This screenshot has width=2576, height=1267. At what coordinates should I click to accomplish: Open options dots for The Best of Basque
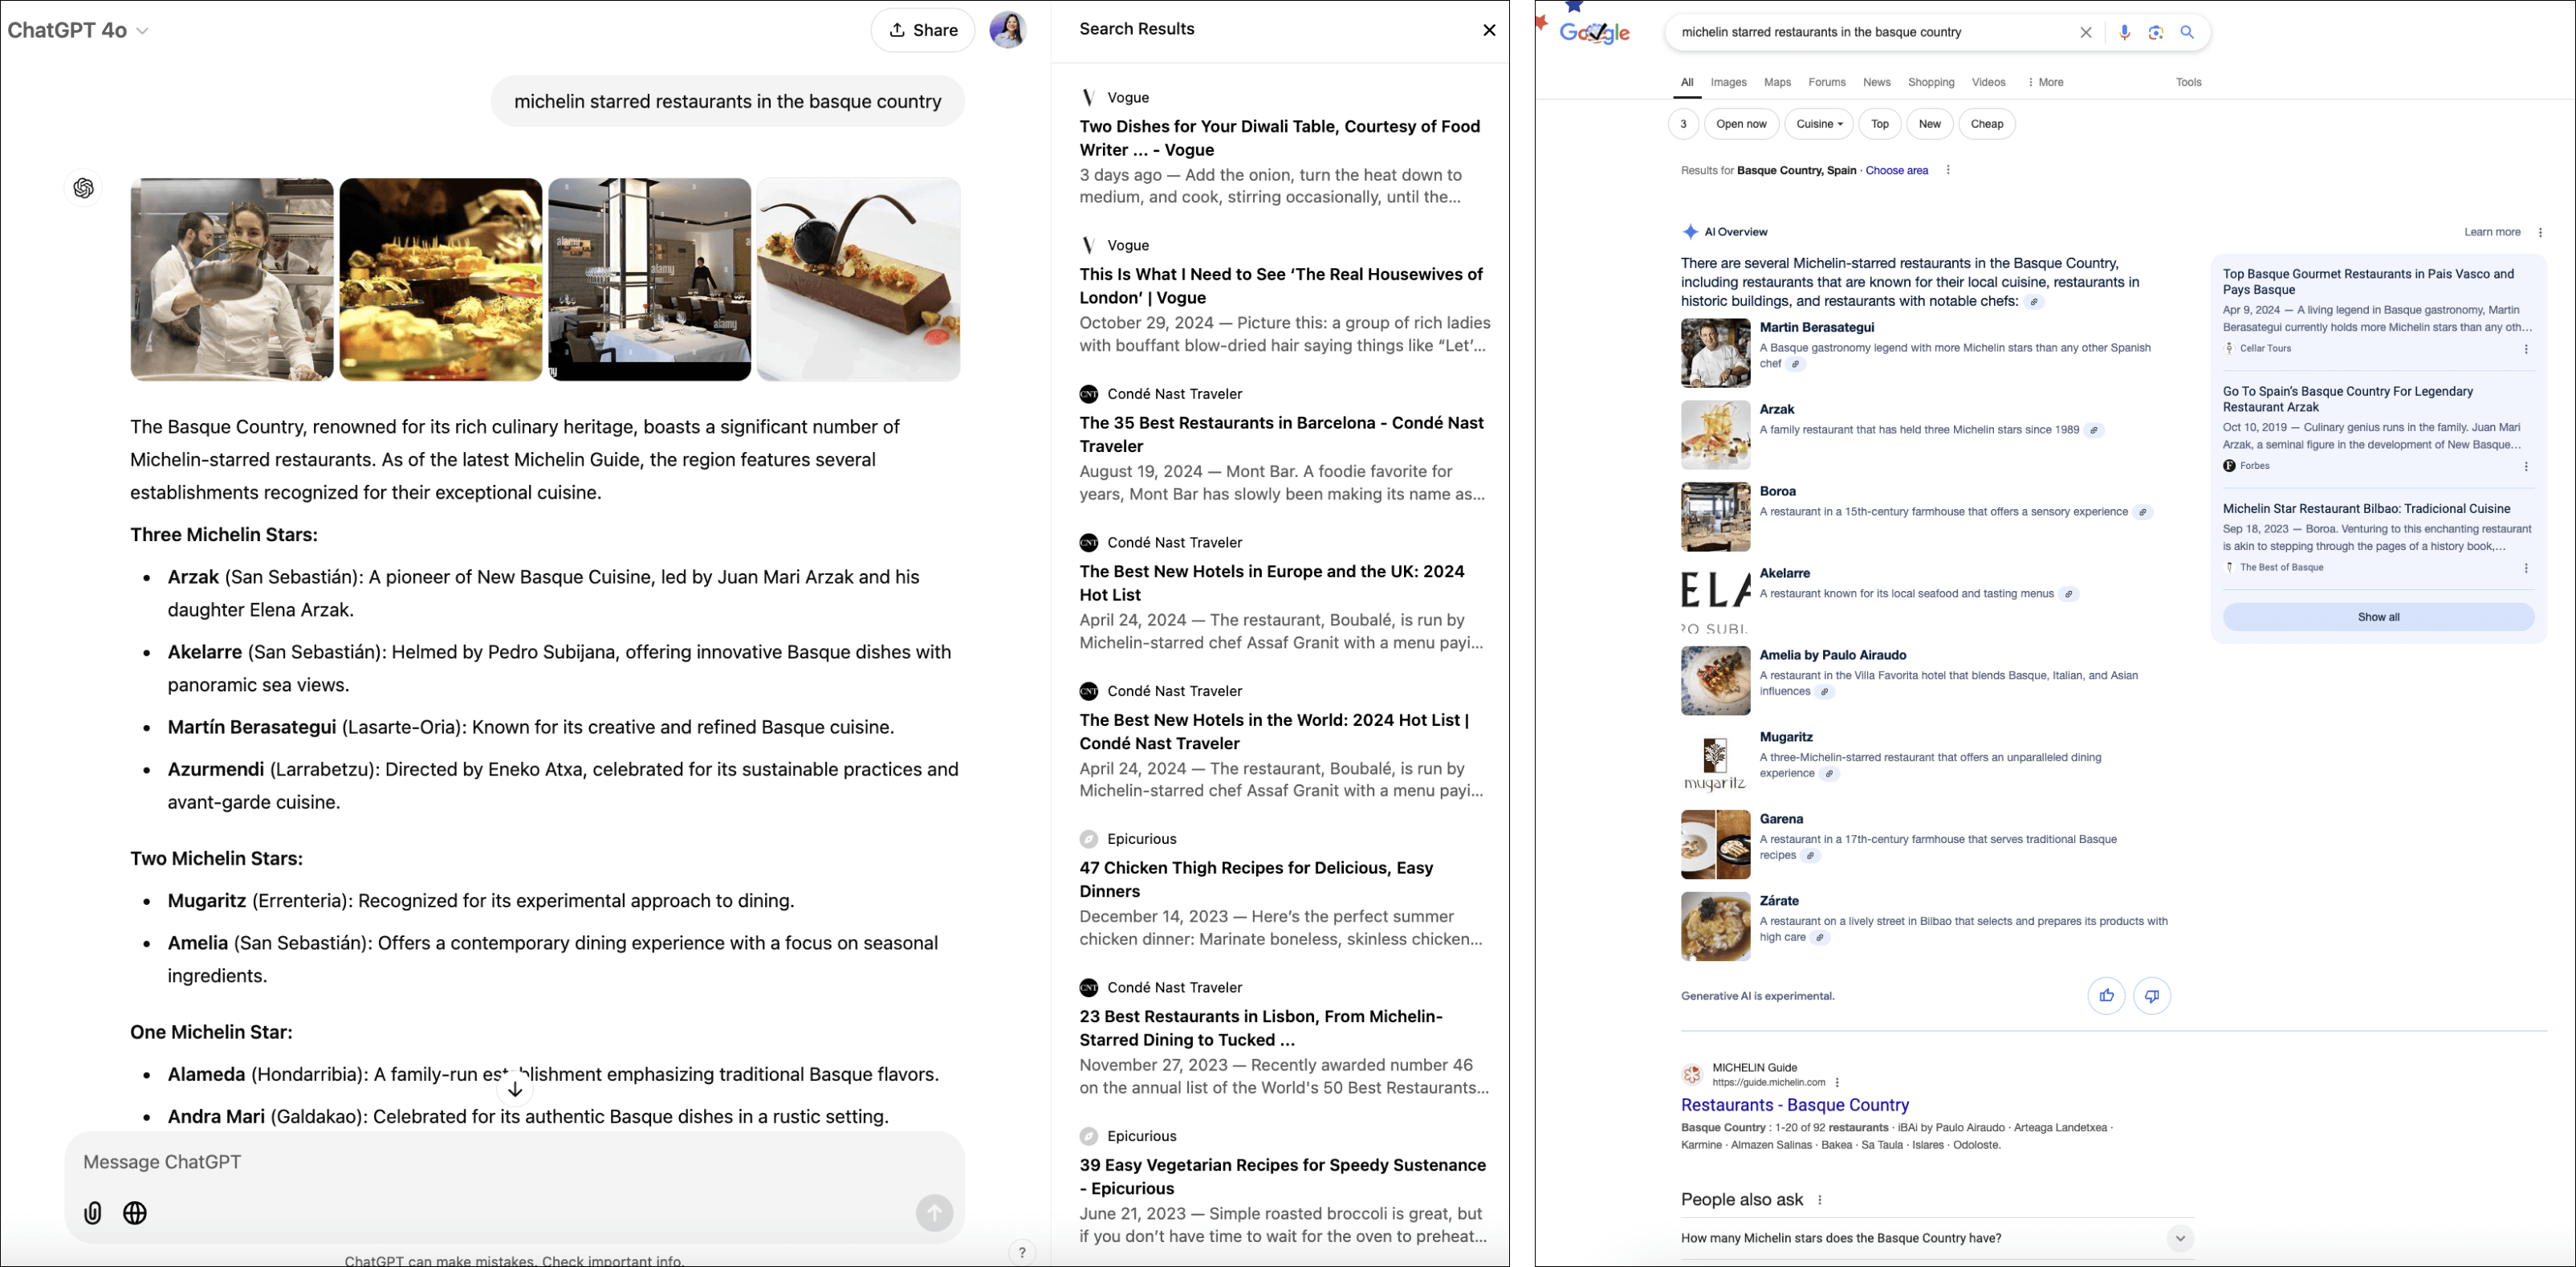coord(2526,568)
